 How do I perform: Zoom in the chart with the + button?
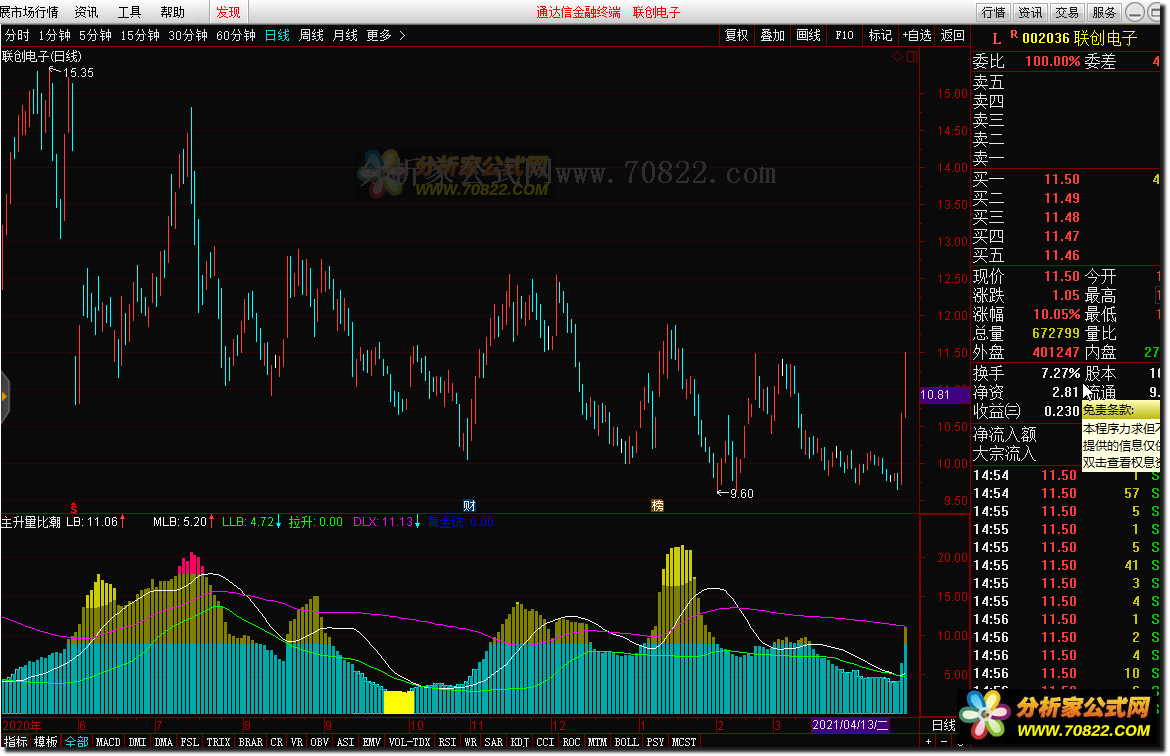pos(928,742)
